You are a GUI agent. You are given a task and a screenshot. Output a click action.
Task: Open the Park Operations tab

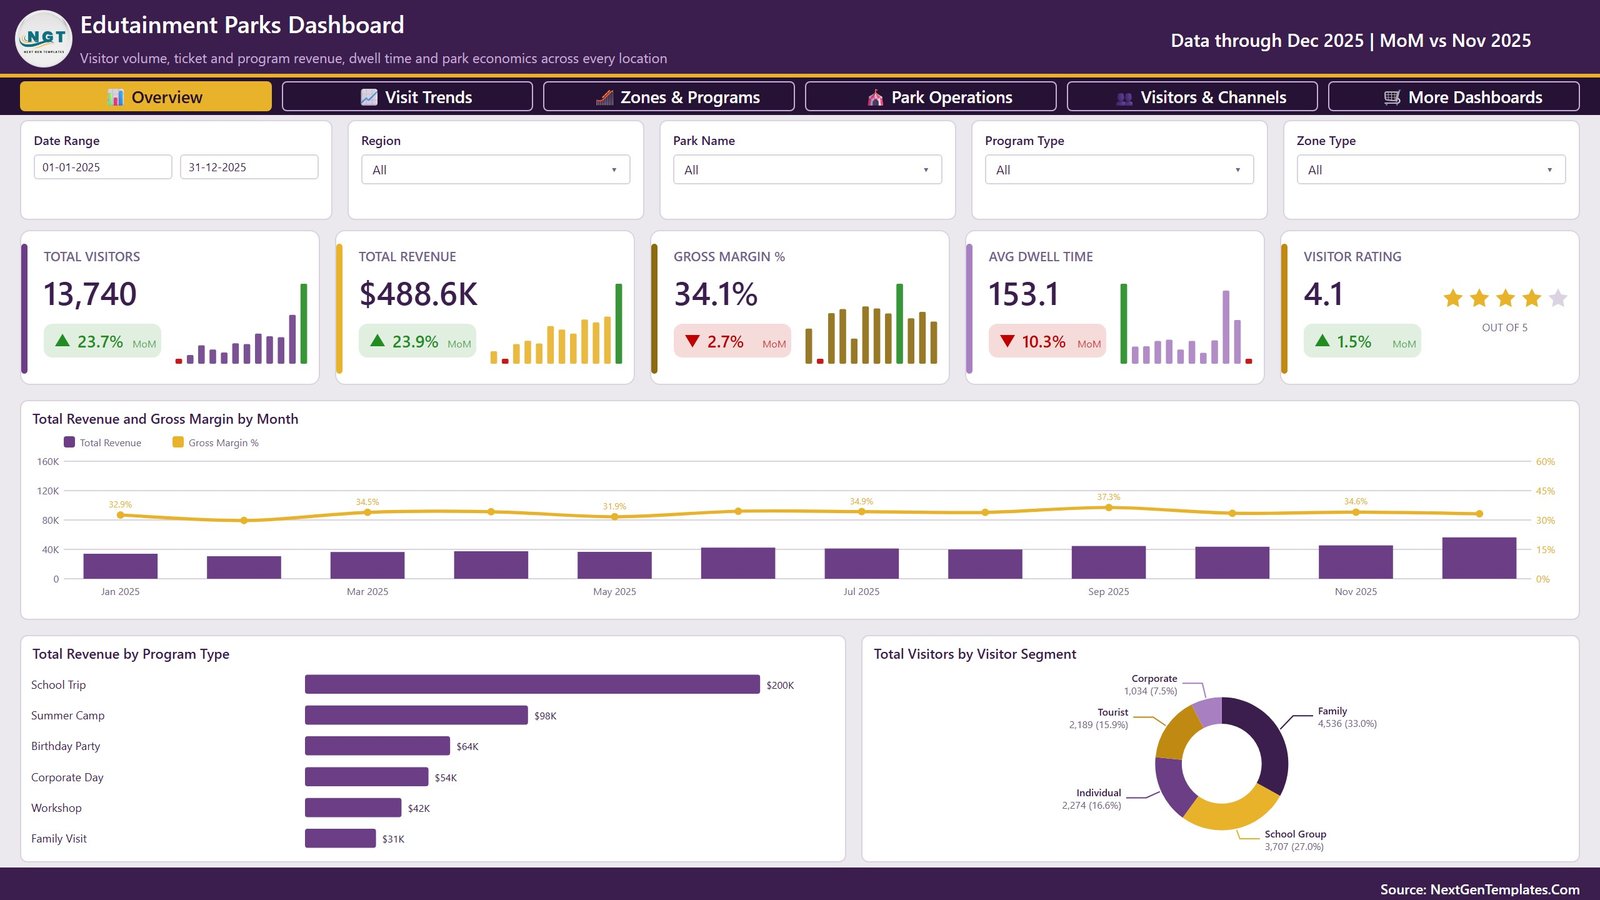coord(931,97)
